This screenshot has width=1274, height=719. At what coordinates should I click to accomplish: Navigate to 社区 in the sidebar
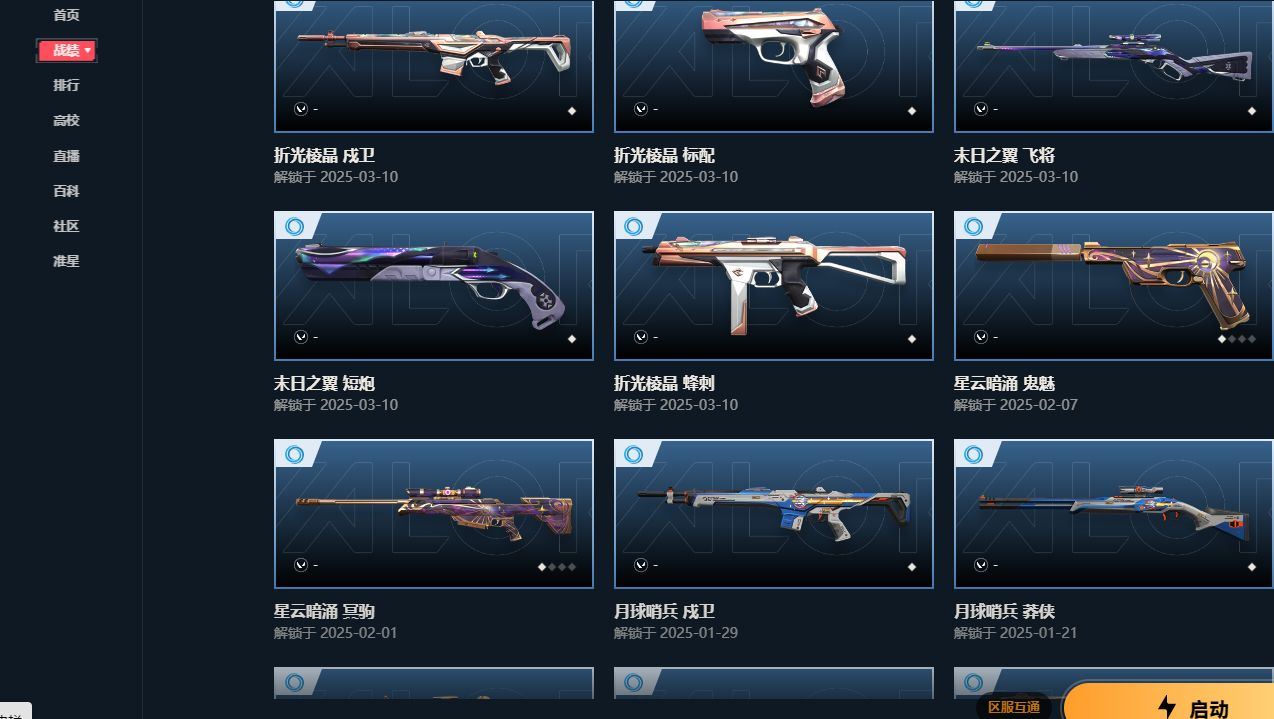tap(66, 226)
